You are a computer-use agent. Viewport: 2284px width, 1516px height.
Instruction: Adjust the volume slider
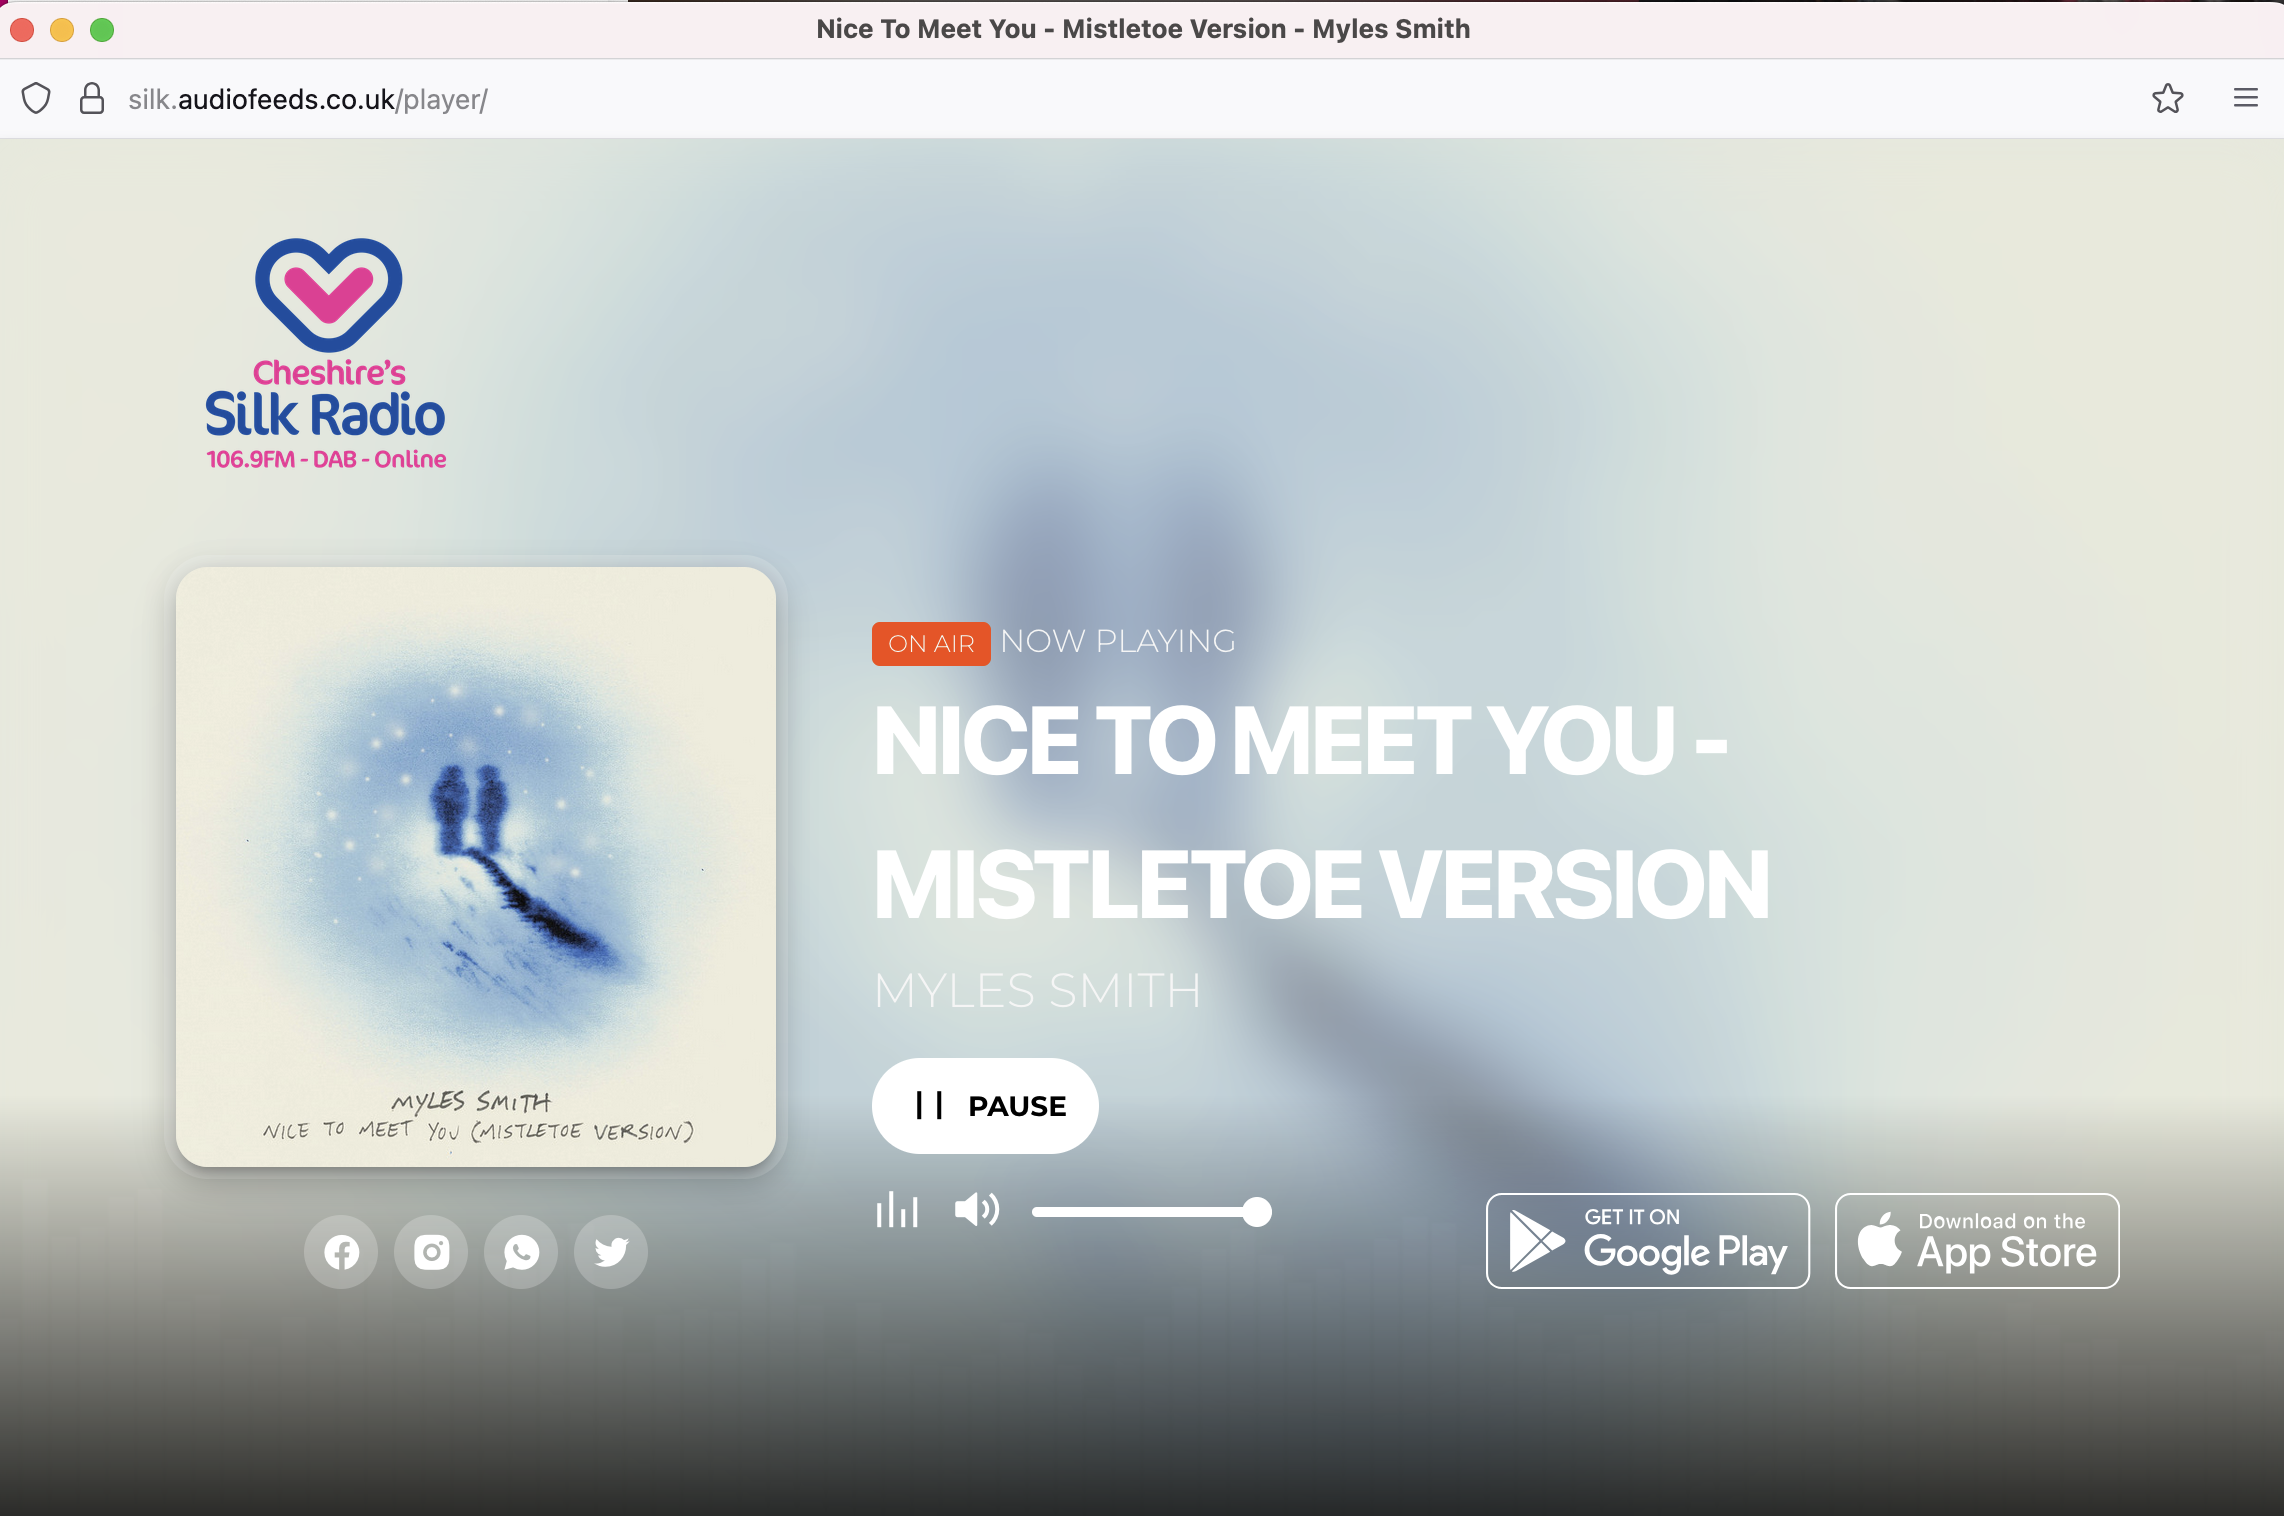click(1151, 1212)
